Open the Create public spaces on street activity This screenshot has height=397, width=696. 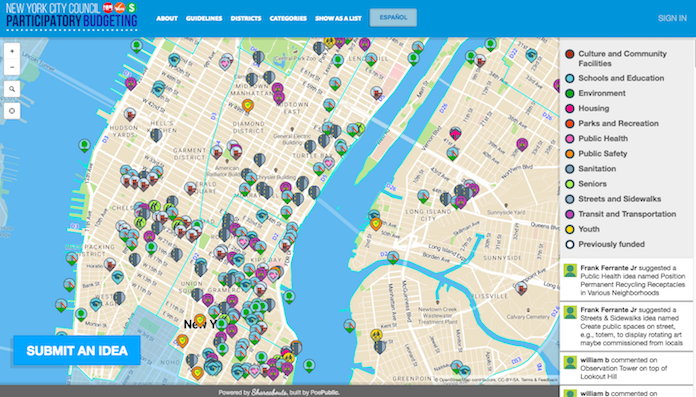[x=626, y=326]
